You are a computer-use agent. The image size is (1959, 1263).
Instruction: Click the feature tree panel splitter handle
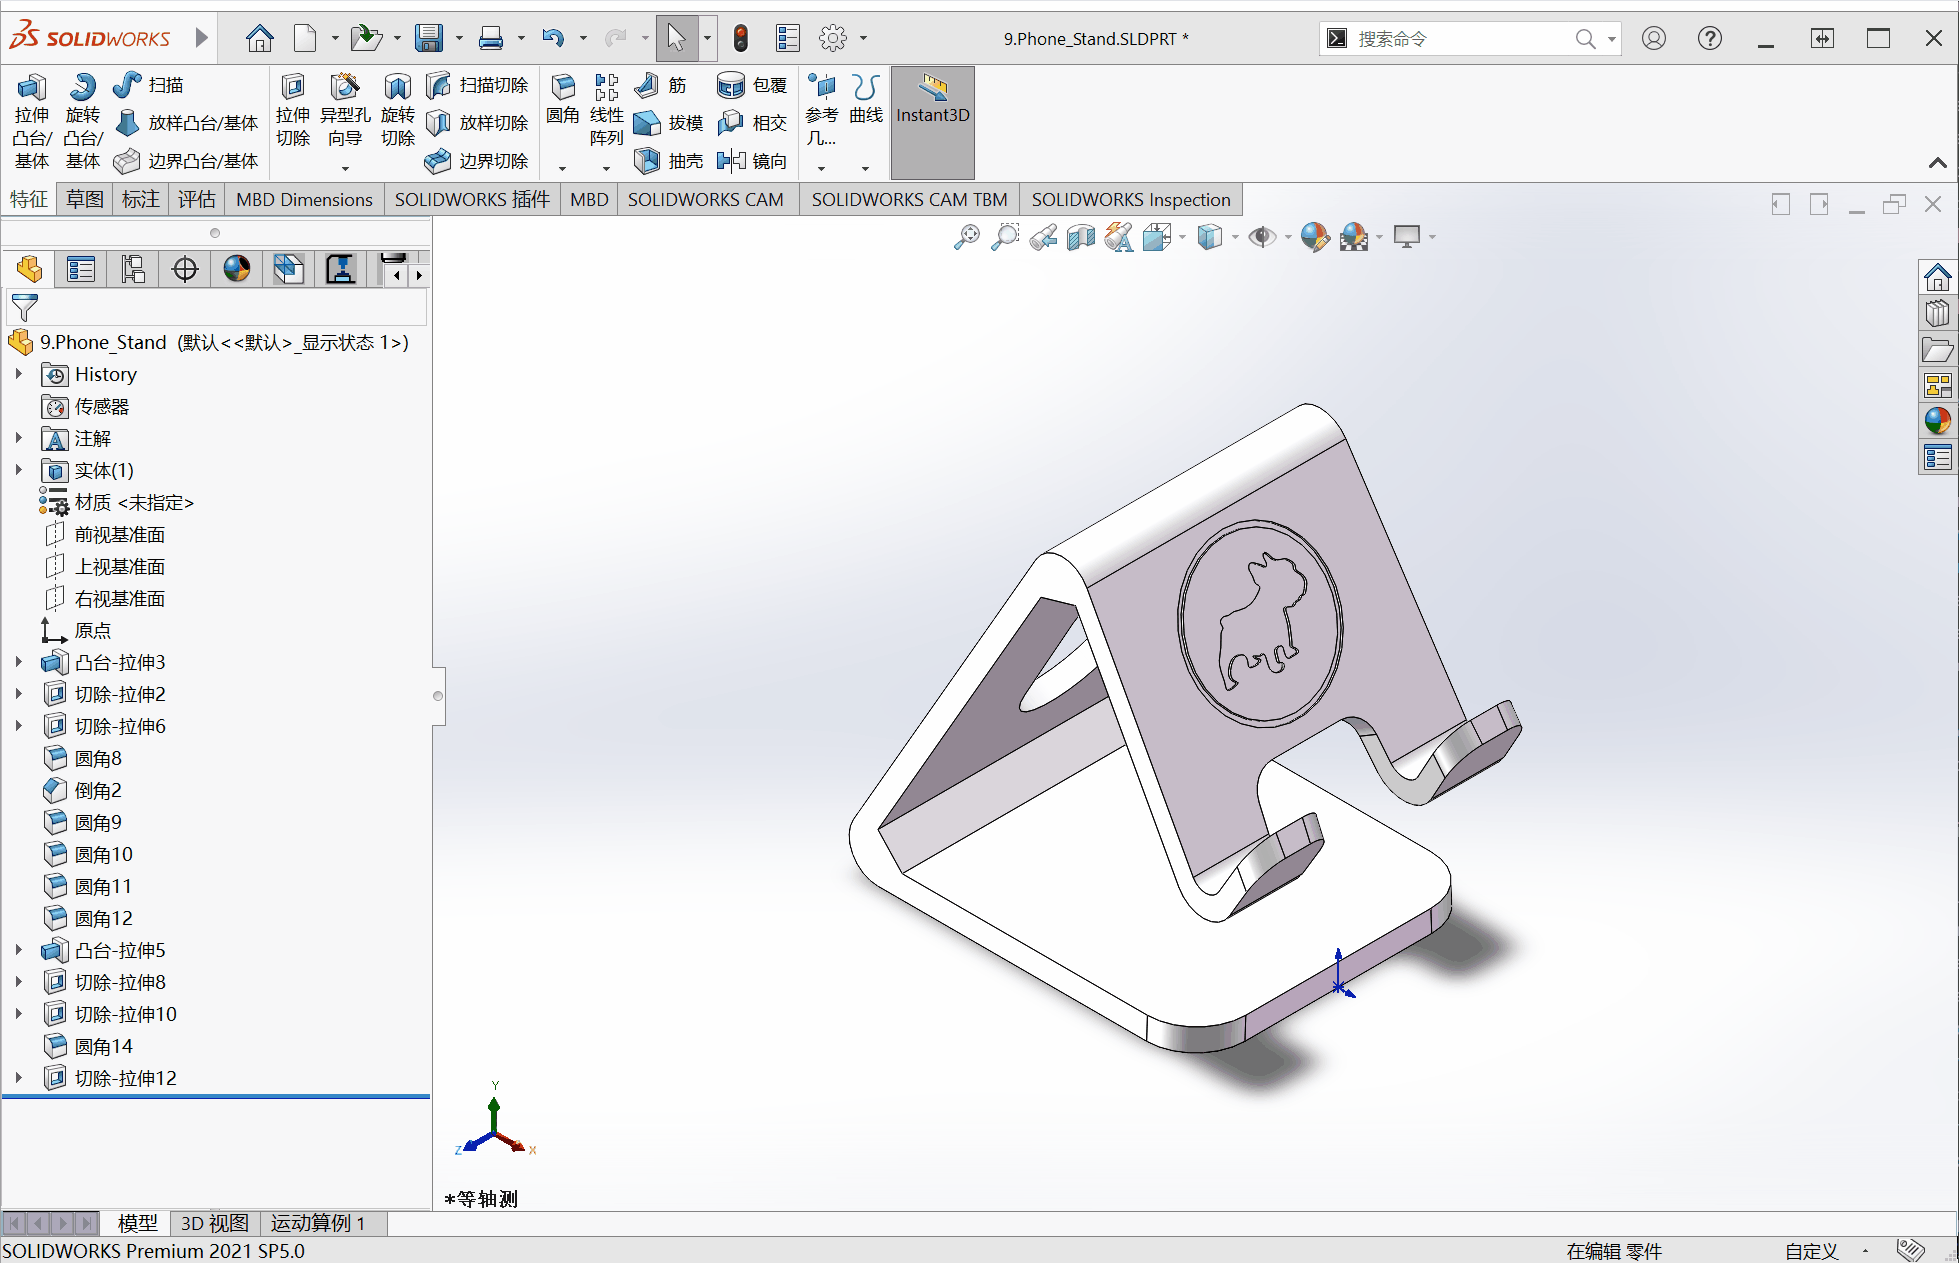(437, 696)
